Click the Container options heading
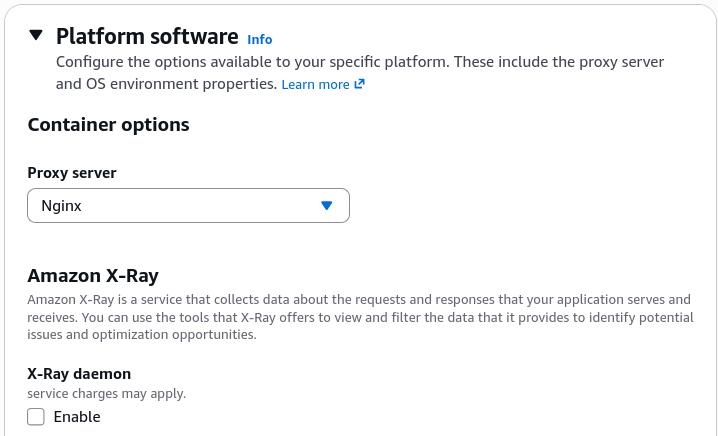The height and width of the screenshot is (436, 718). 109,125
